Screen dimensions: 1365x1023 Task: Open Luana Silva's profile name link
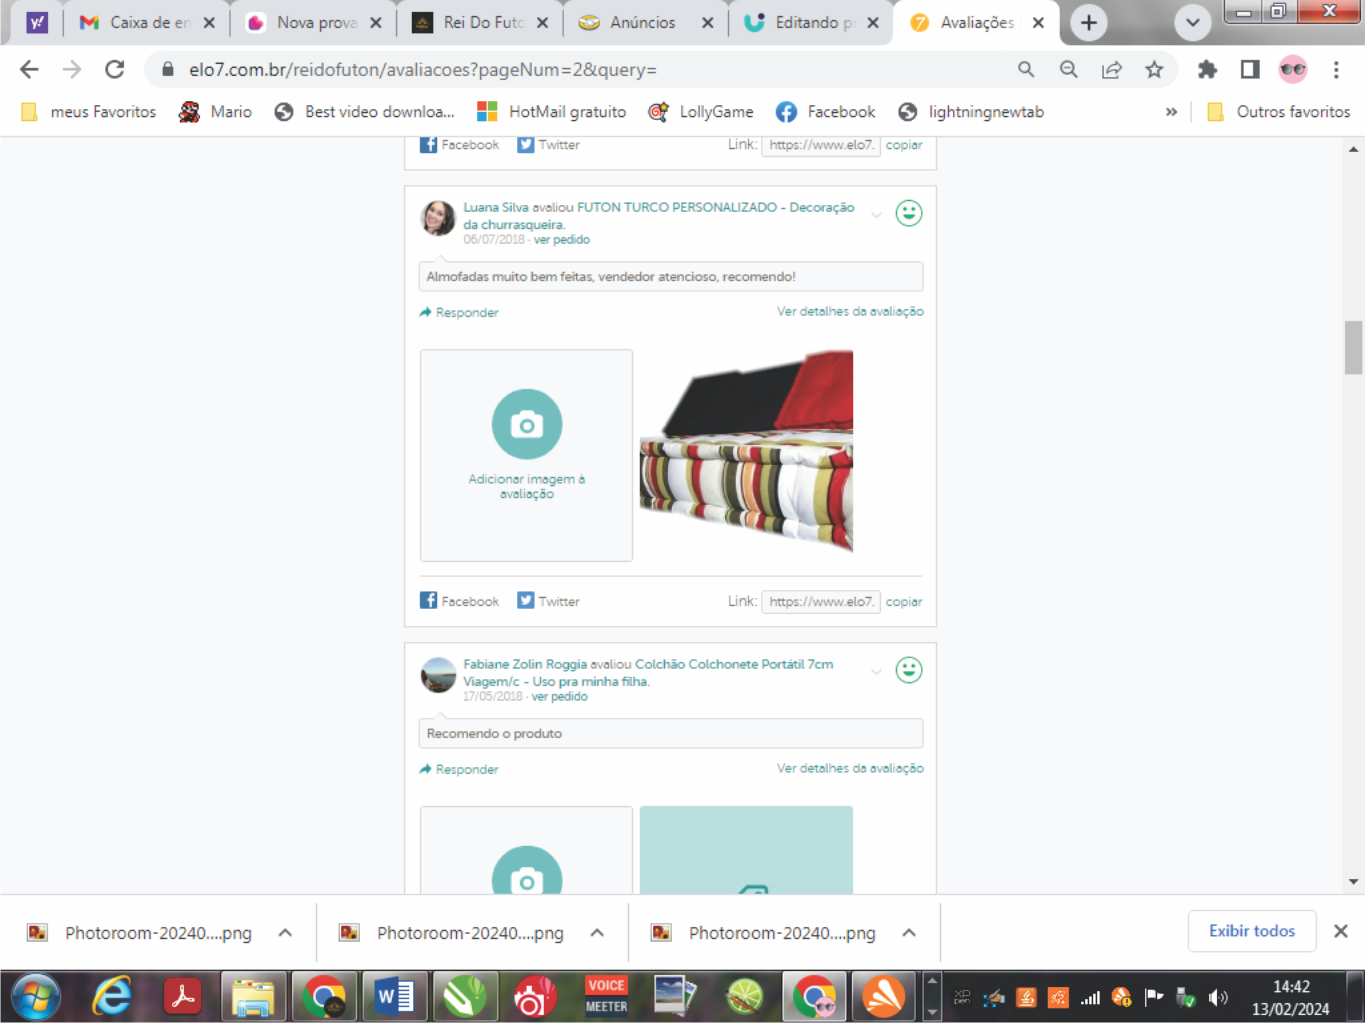[x=496, y=207]
